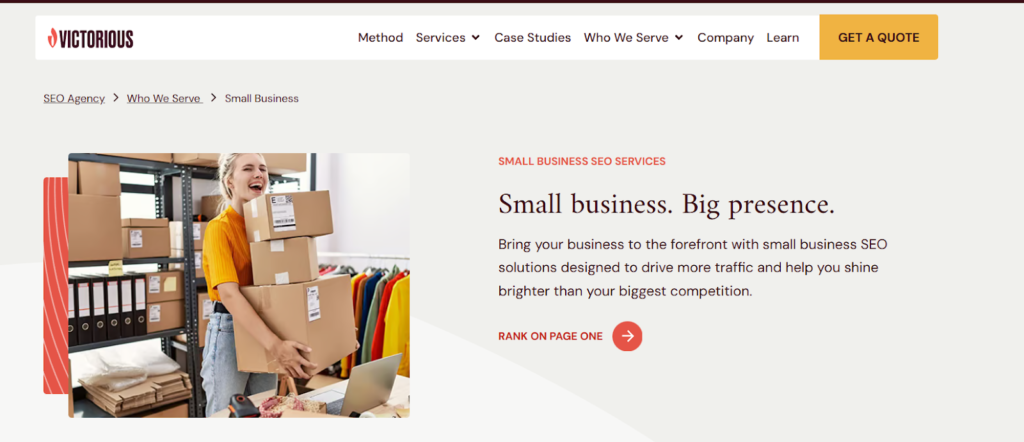Follow the RANK ON PAGE ONE link
1024x442 pixels.
(x=550, y=336)
